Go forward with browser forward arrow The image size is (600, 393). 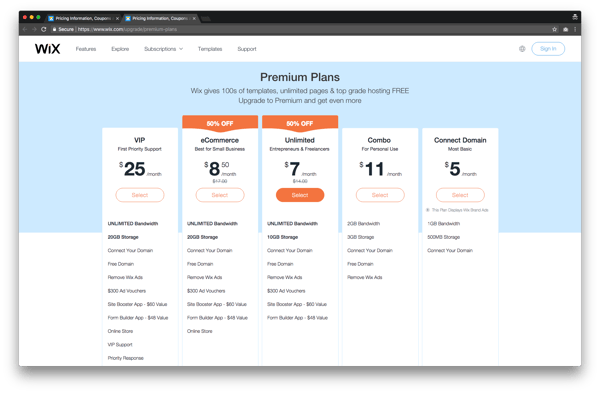34,29
